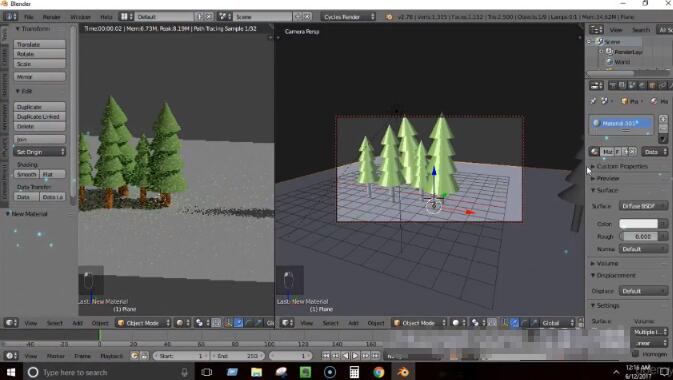Select Flat shading button

tap(52, 174)
